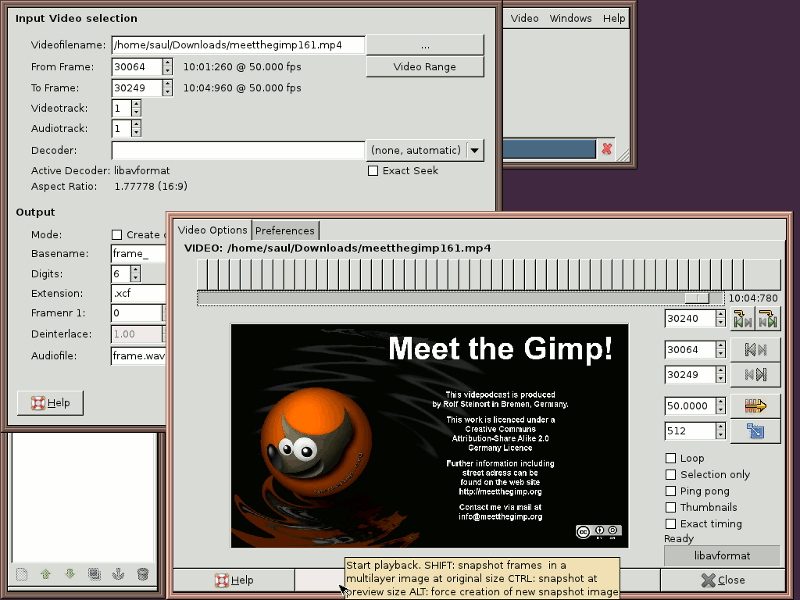Viewport: 800px width, 600px height.
Task: Click the anchor layer icon
Action: [118, 574]
